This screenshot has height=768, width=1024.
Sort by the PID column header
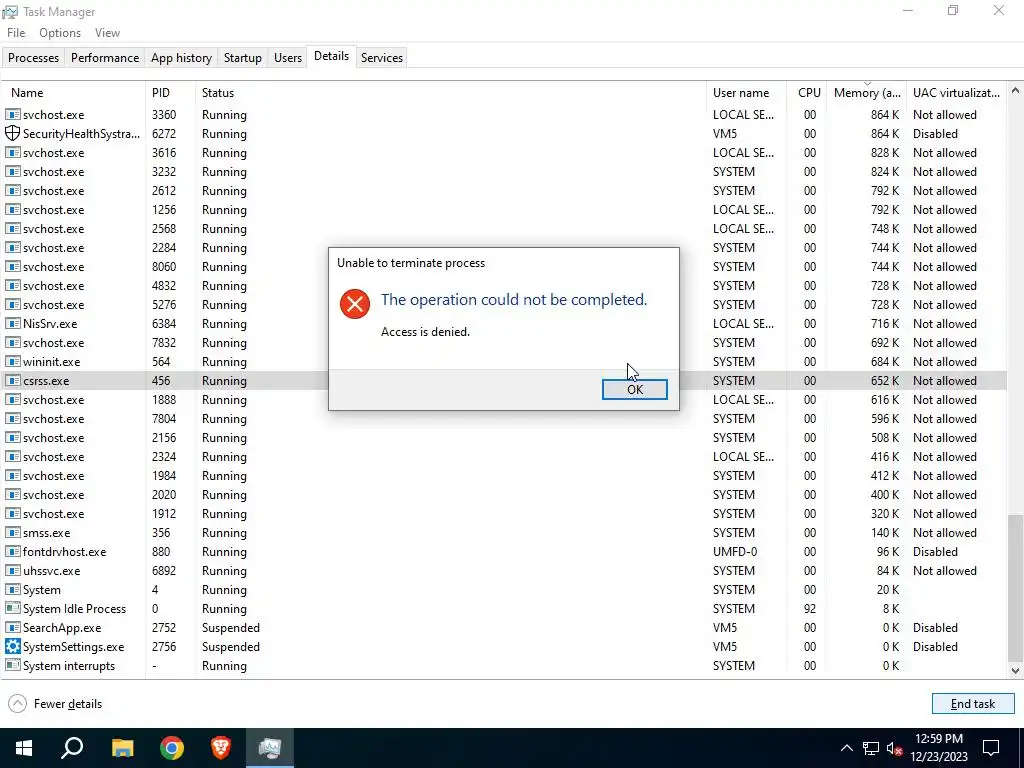click(170, 93)
